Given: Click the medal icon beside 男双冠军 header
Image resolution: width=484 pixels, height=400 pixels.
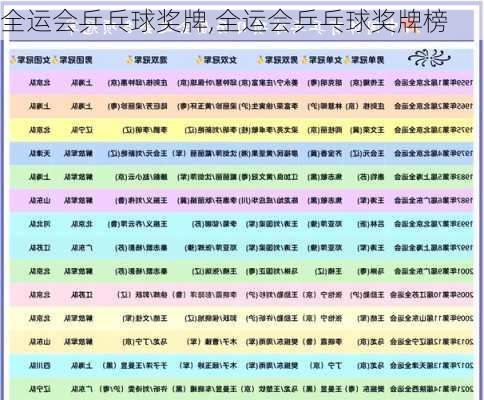Looking at the screenshot, I should click(261, 60).
